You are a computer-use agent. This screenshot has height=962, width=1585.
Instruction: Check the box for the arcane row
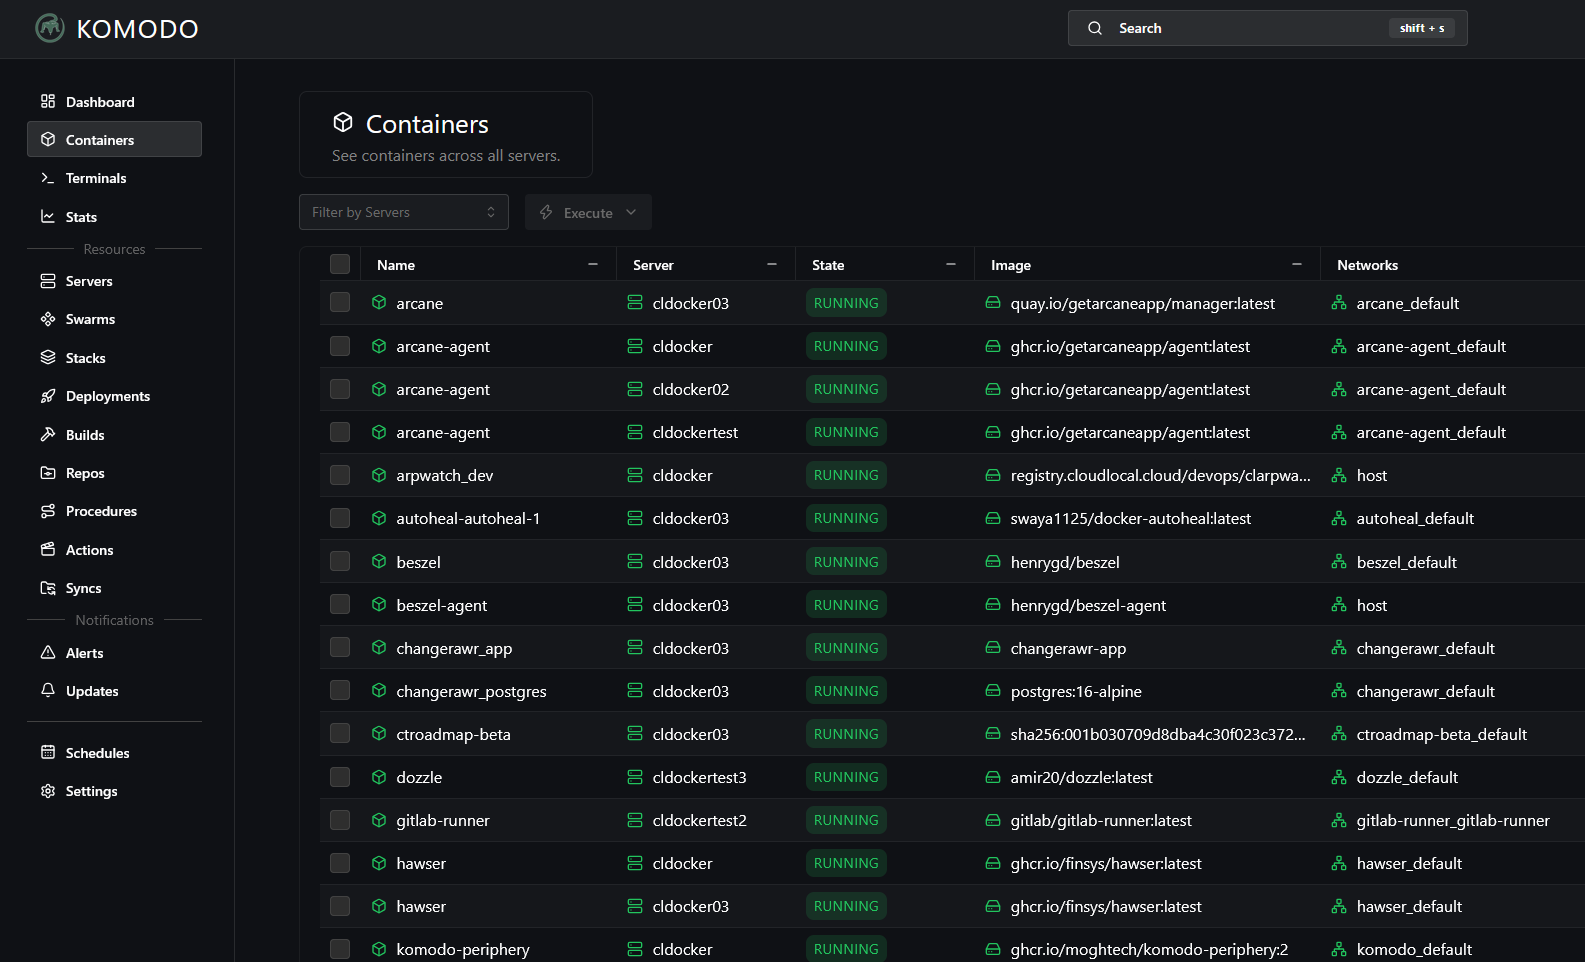(x=340, y=302)
